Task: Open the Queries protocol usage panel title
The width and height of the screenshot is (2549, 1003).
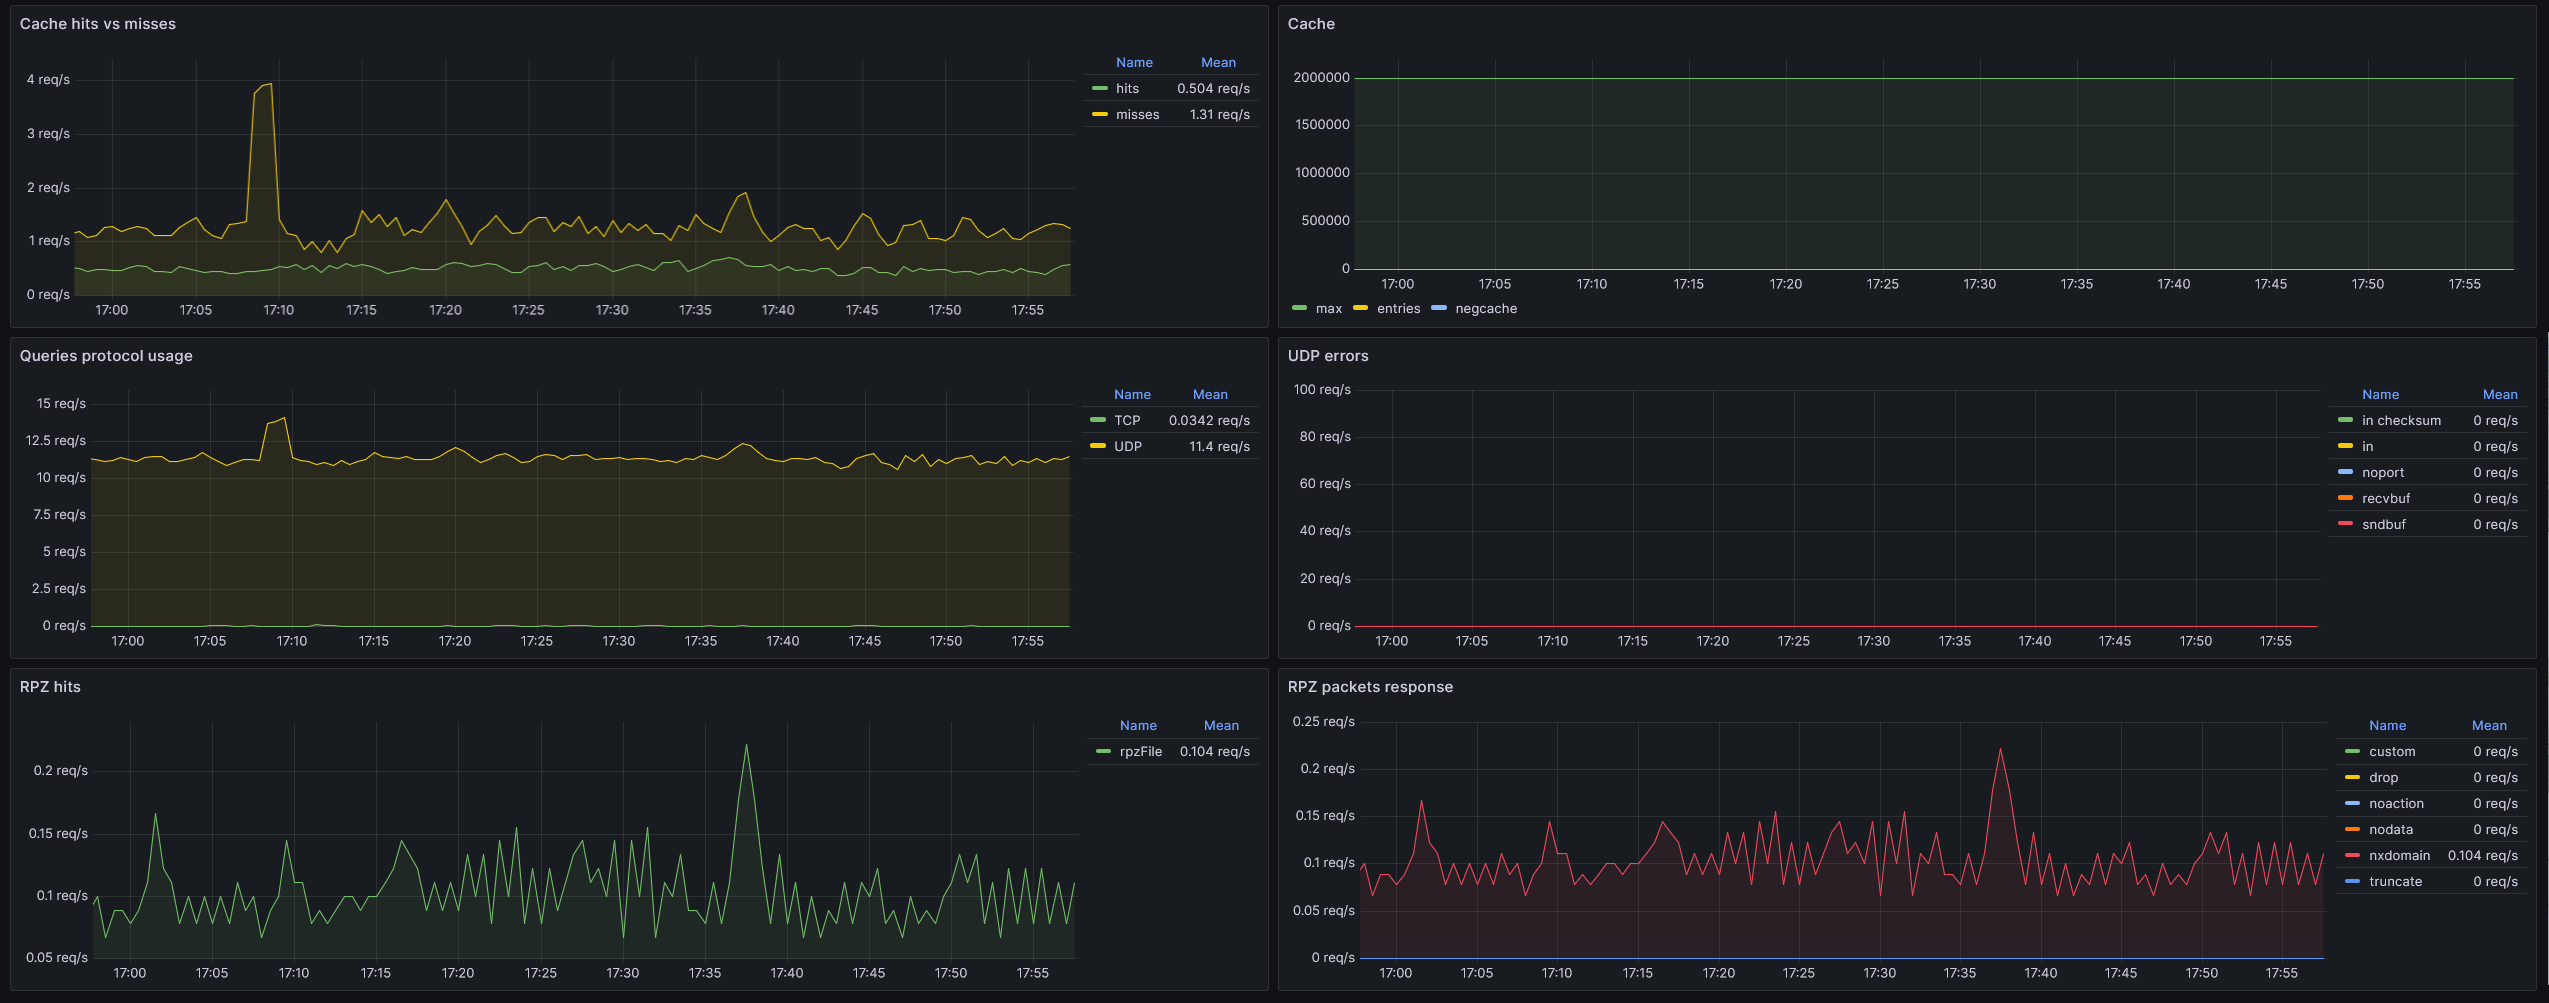Action: [106, 356]
